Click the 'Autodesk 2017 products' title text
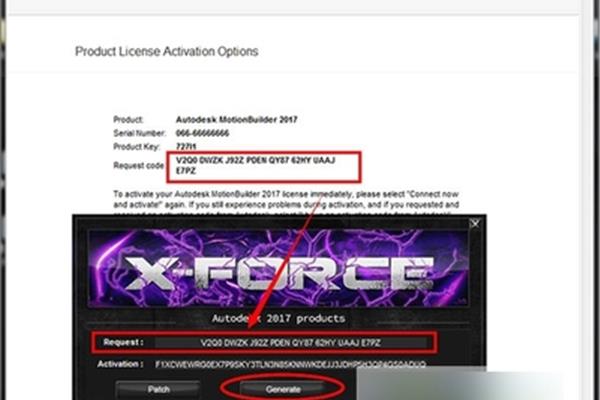Viewport: 600px width, 400px height. 279,318
